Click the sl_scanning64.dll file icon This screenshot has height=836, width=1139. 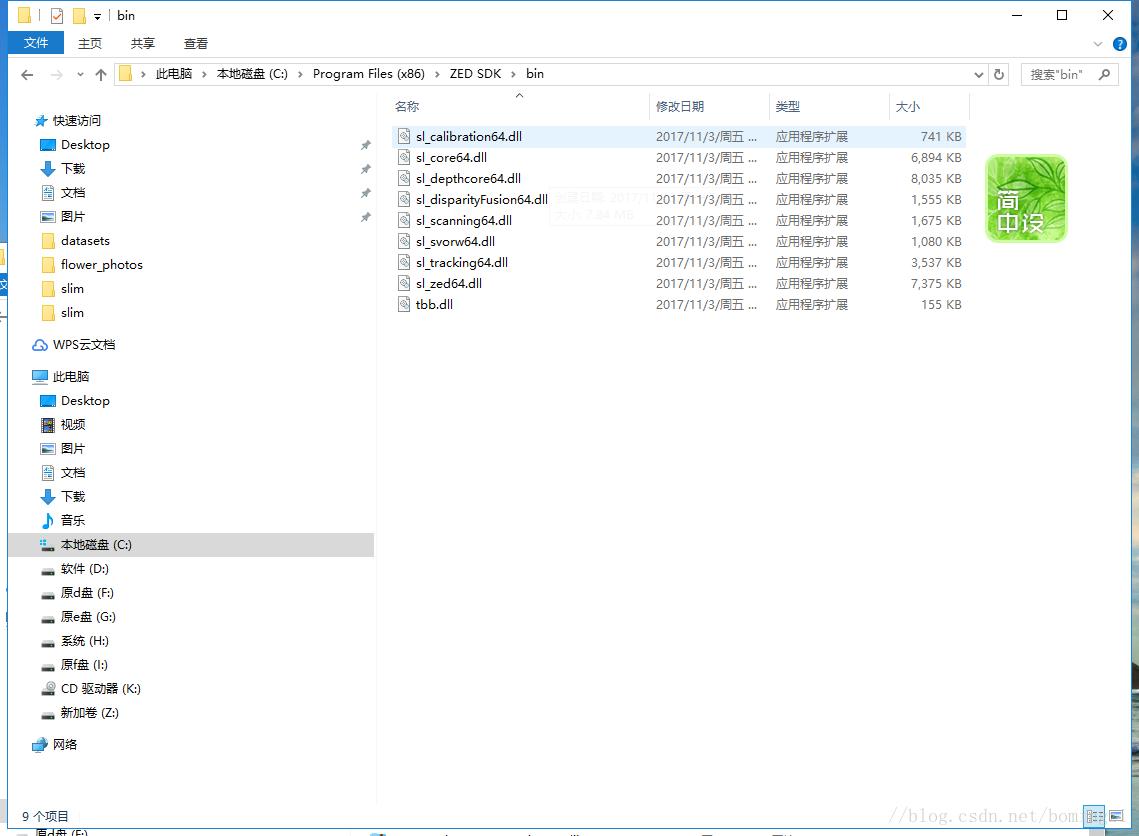point(404,220)
